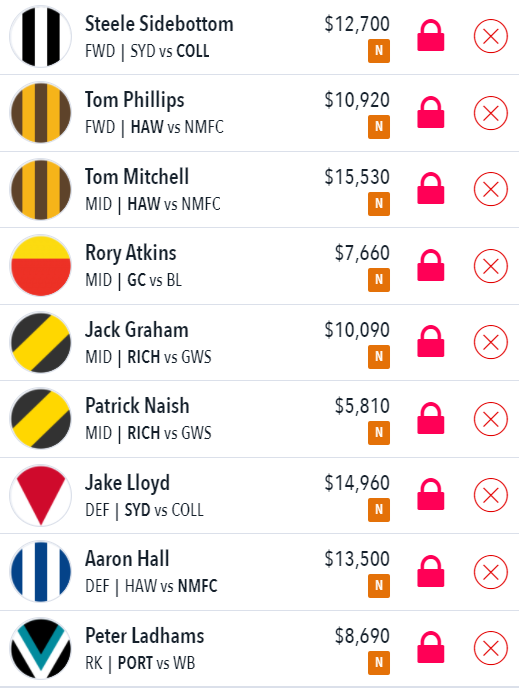Remove Rory Atkins with X icon
This screenshot has width=519, height=688.
[490, 265]
